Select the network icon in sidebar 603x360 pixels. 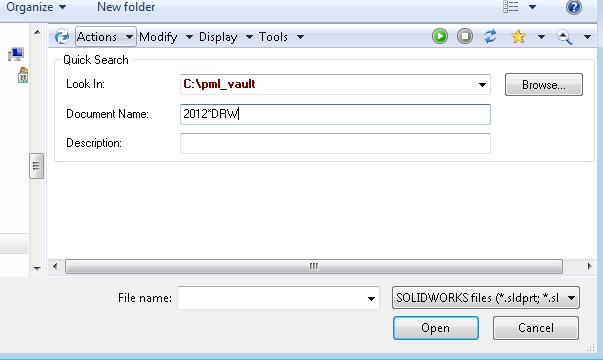coord(23,75)
